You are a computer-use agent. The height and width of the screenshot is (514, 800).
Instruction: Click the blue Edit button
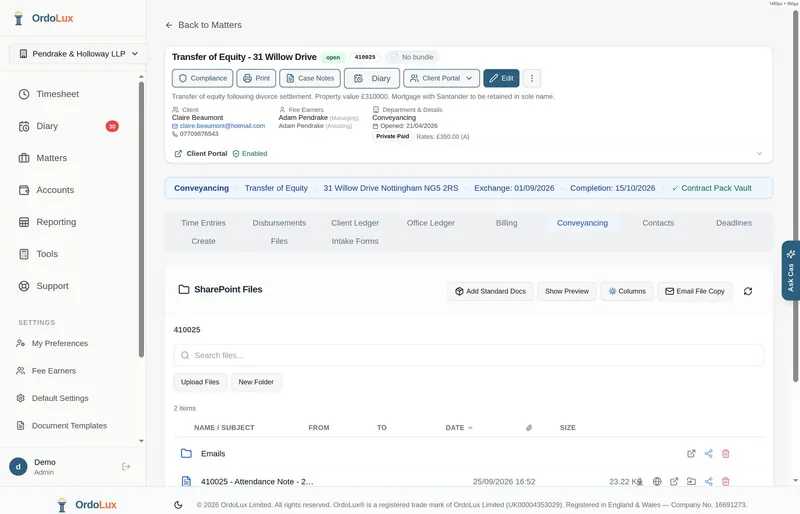click(502, 78)
